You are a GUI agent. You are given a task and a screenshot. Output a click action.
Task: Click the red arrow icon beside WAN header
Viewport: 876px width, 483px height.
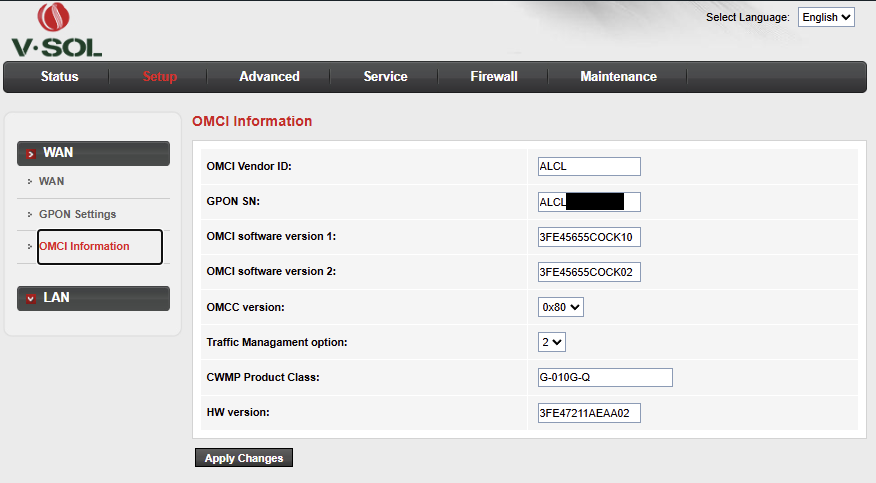tap(31, 154)
